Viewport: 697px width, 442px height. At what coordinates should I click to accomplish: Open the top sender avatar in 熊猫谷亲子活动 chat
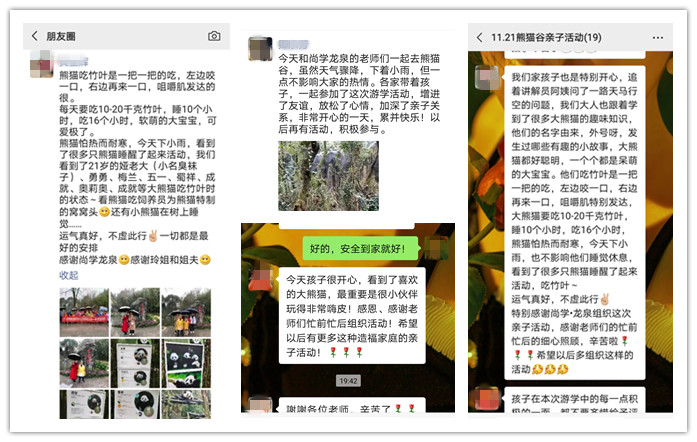(x=489, y=78)
